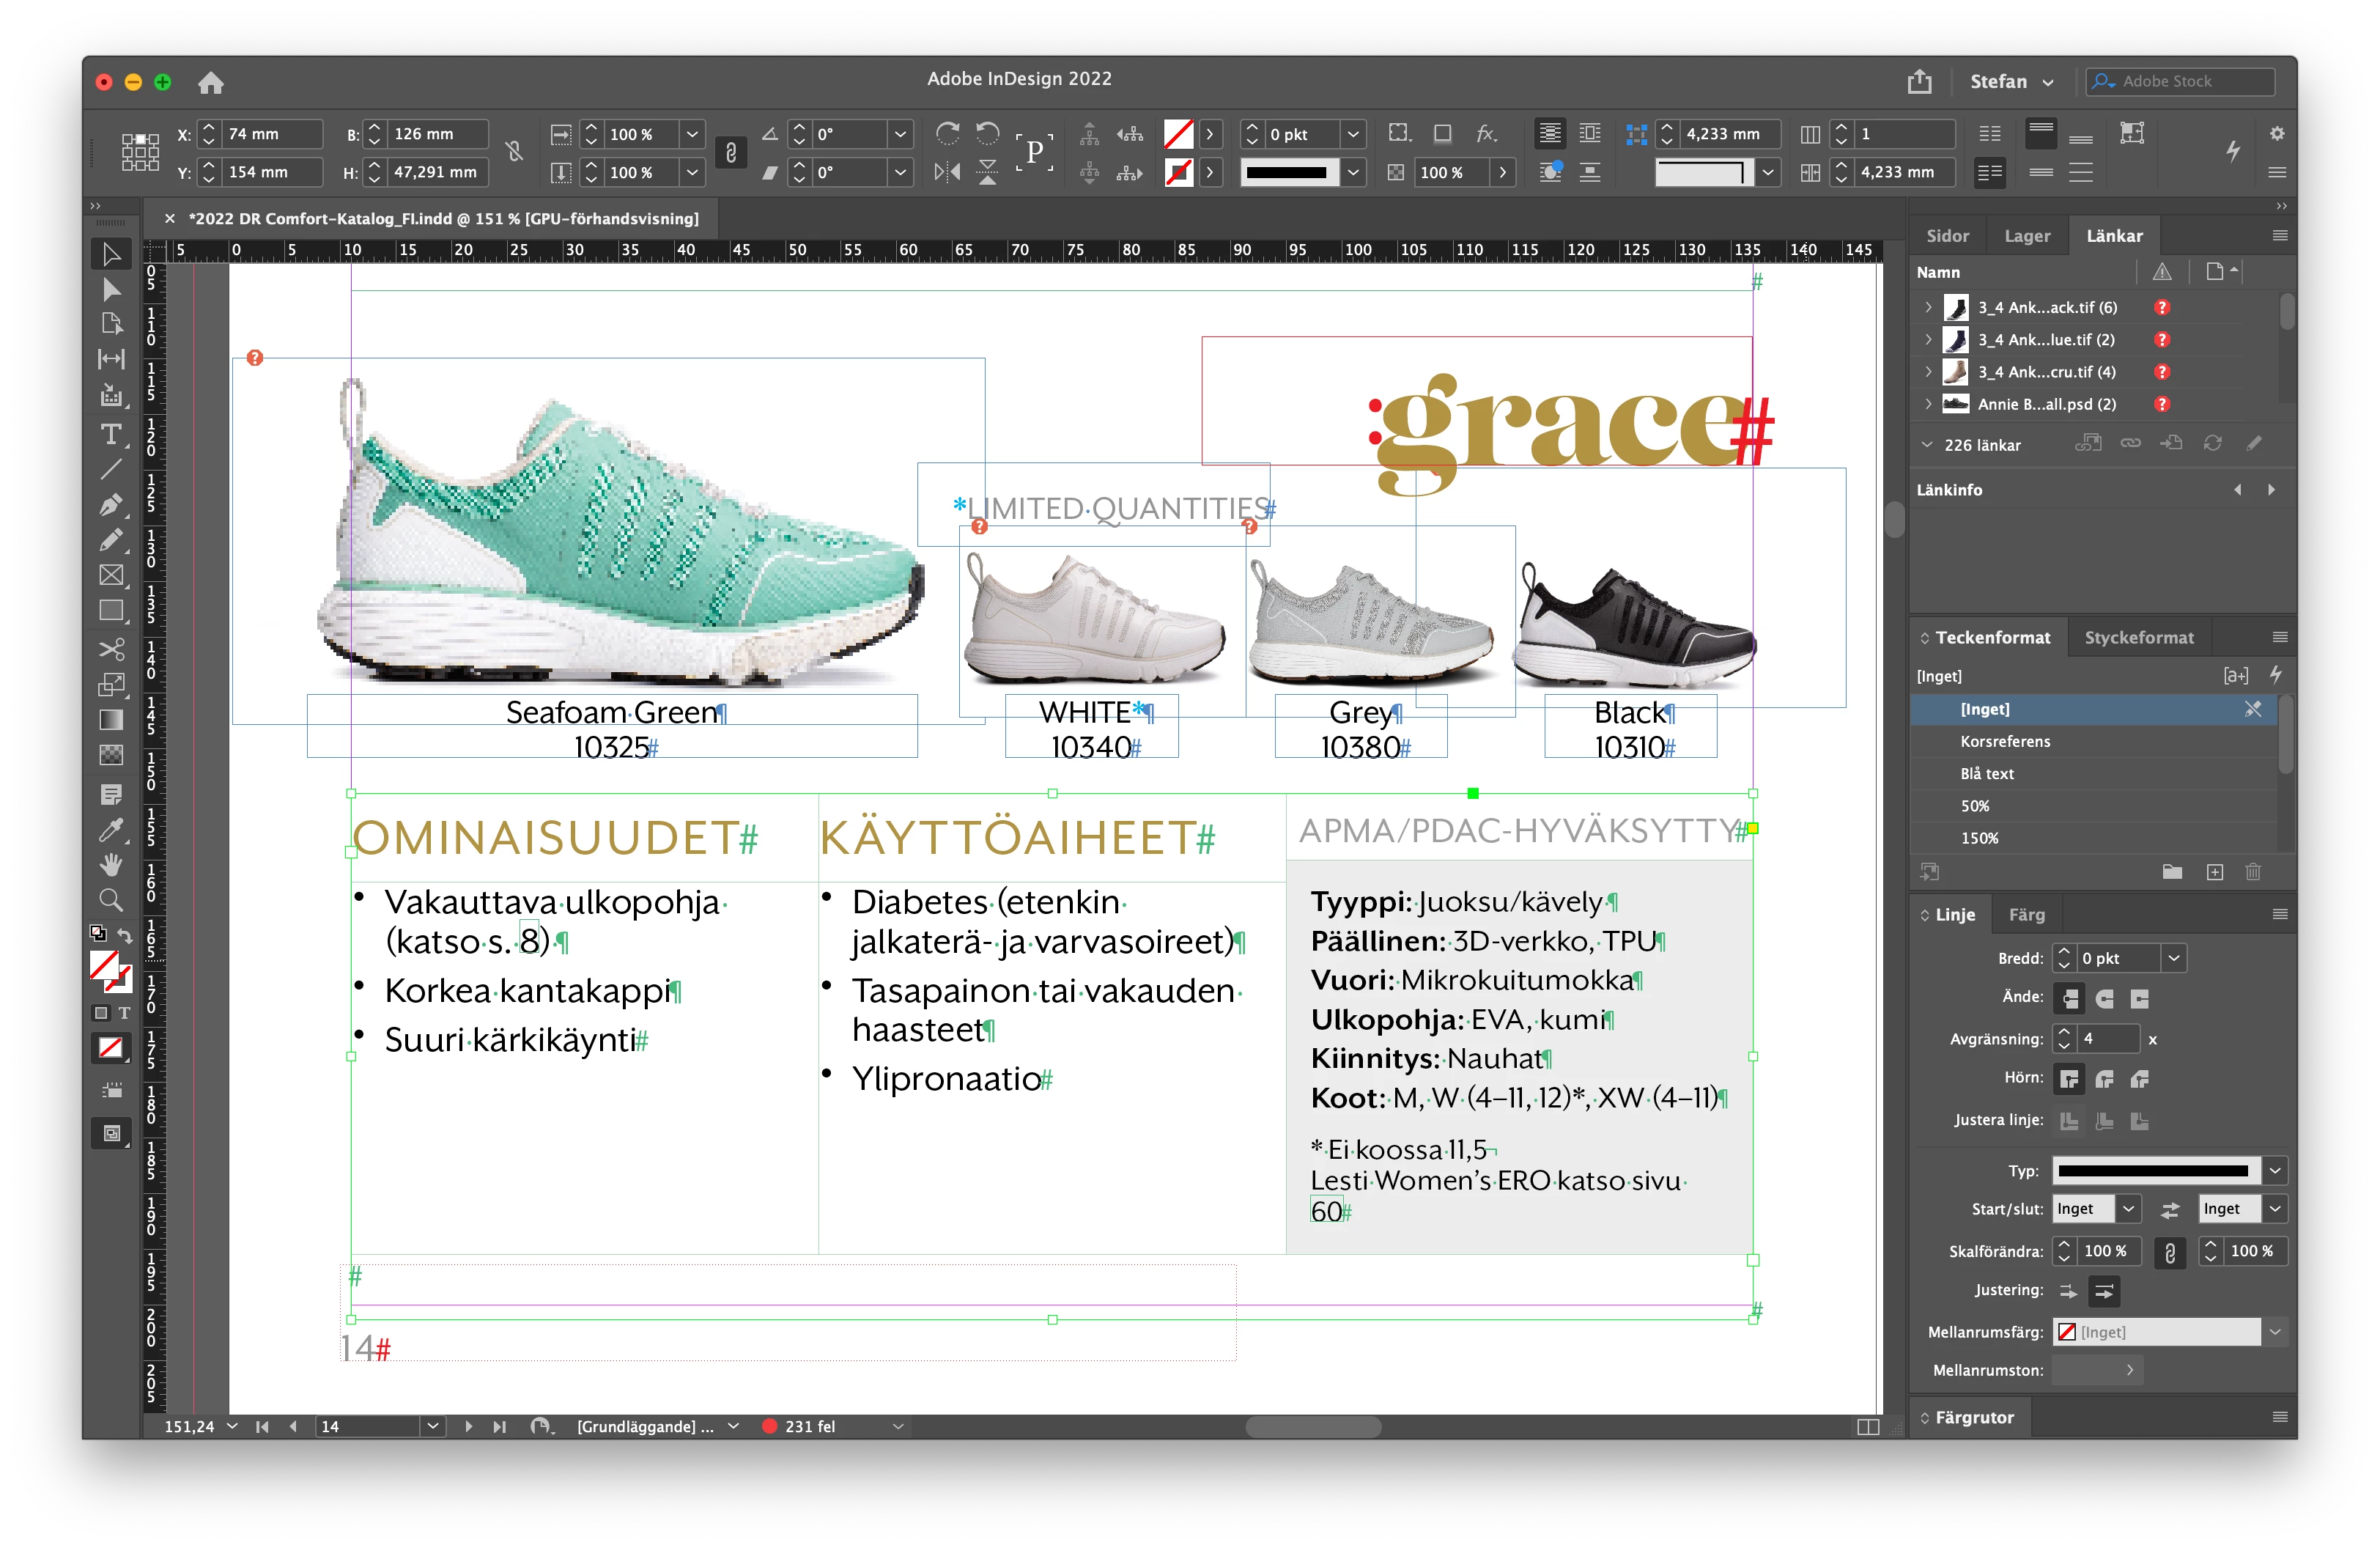Select the Rectangle Frame tool

tap(111, 575)
